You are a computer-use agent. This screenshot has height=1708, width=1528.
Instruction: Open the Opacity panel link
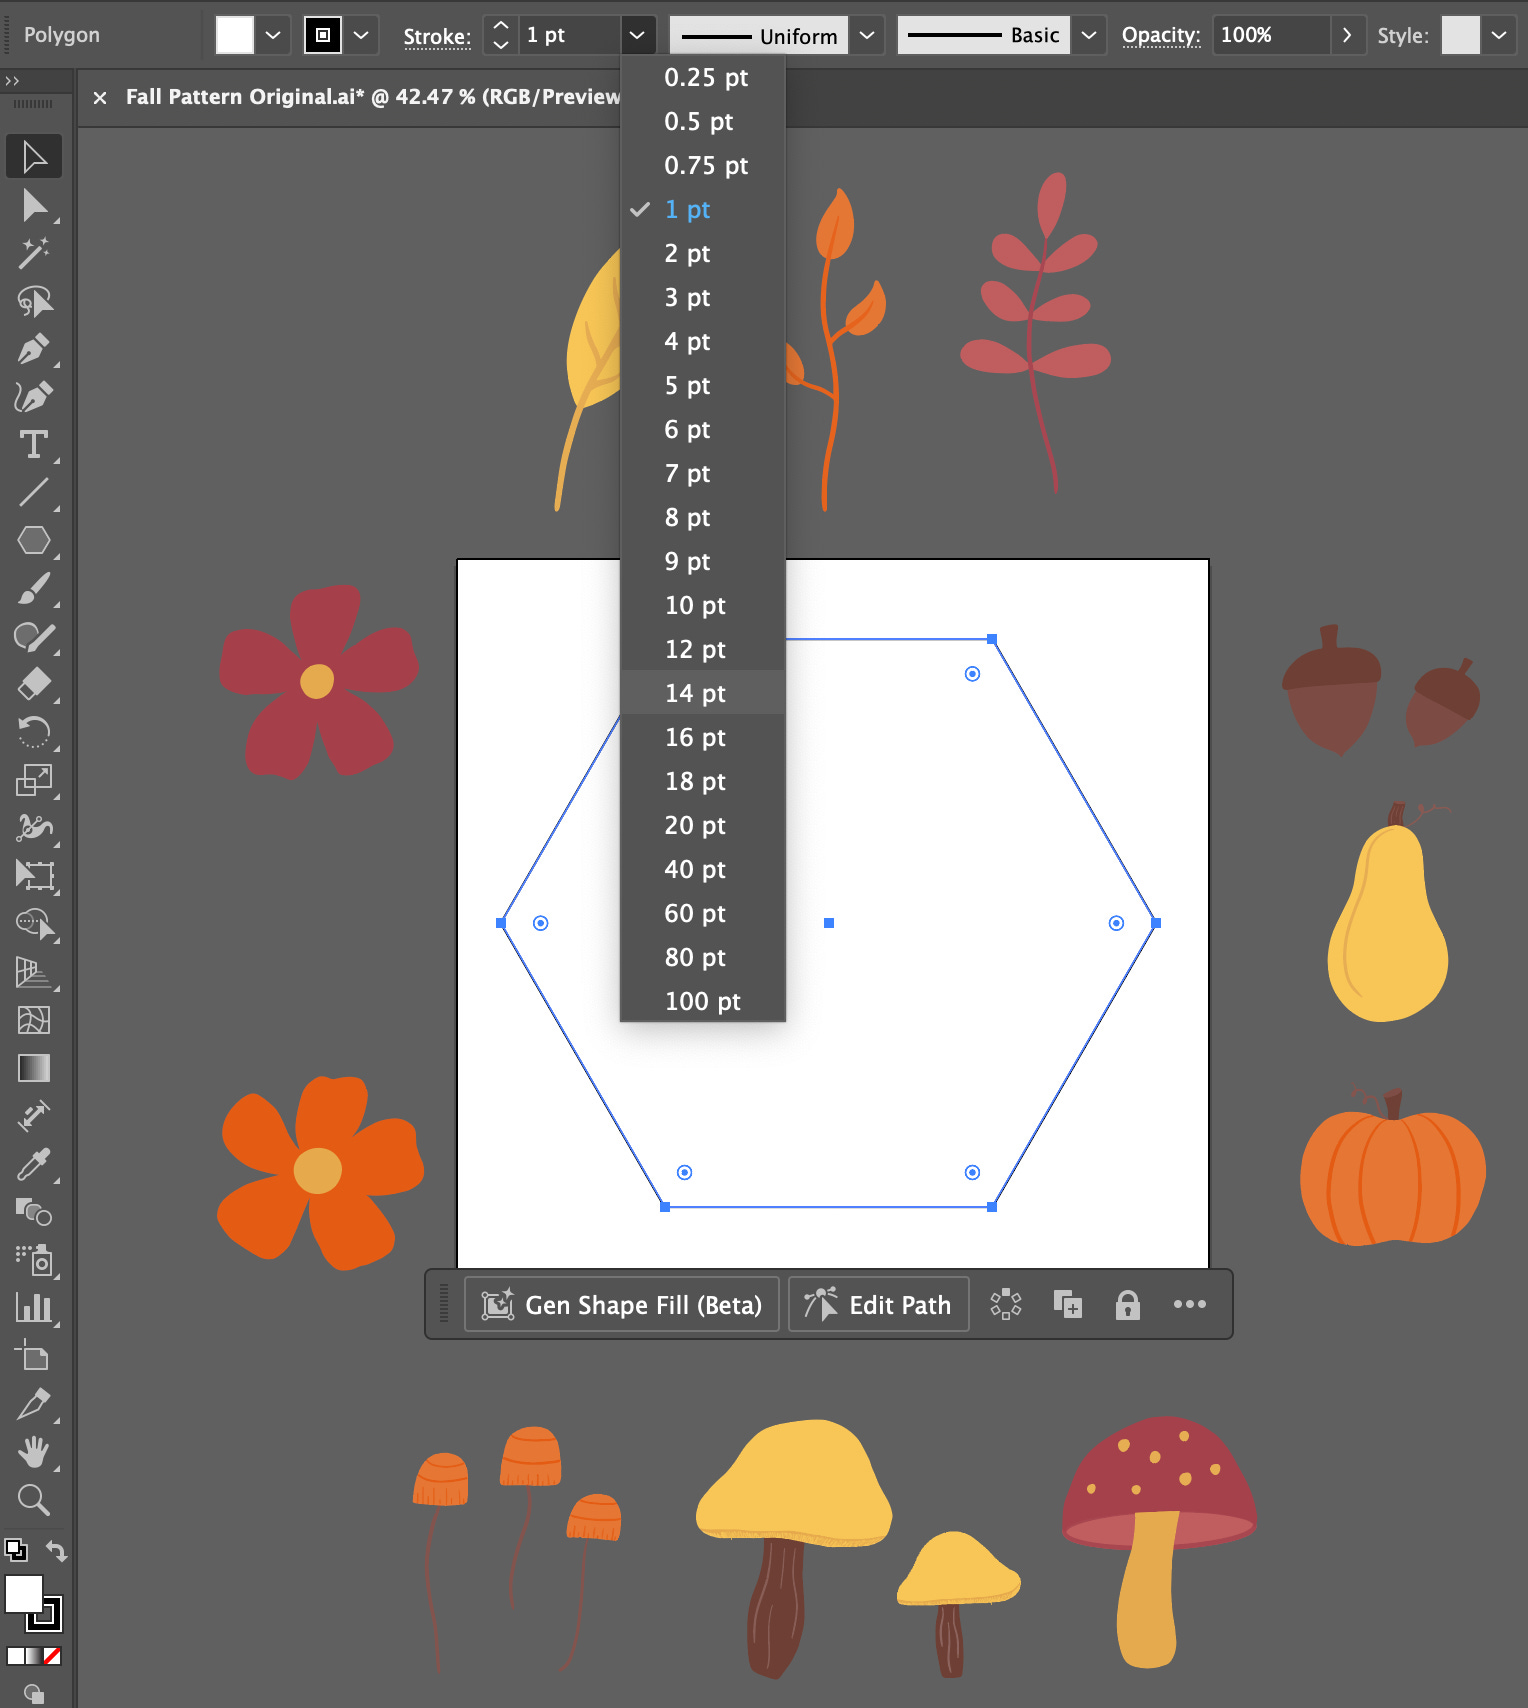point(1161,36)
